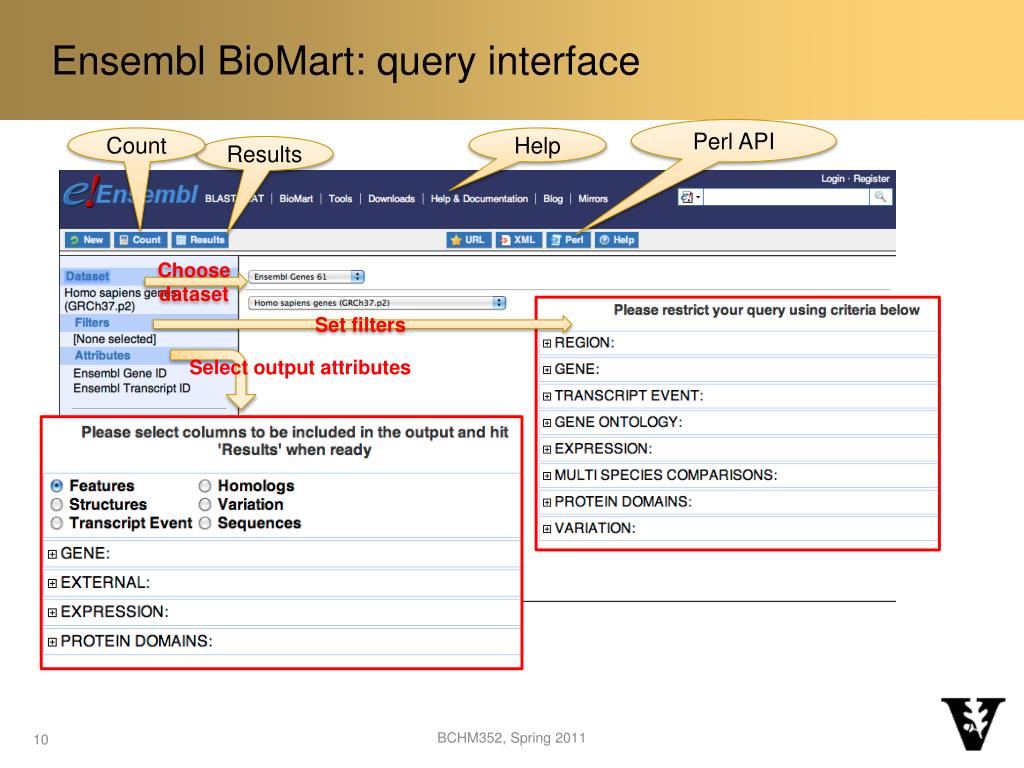
Task: Expand the GENE attributes section
Action: point(52,554)
